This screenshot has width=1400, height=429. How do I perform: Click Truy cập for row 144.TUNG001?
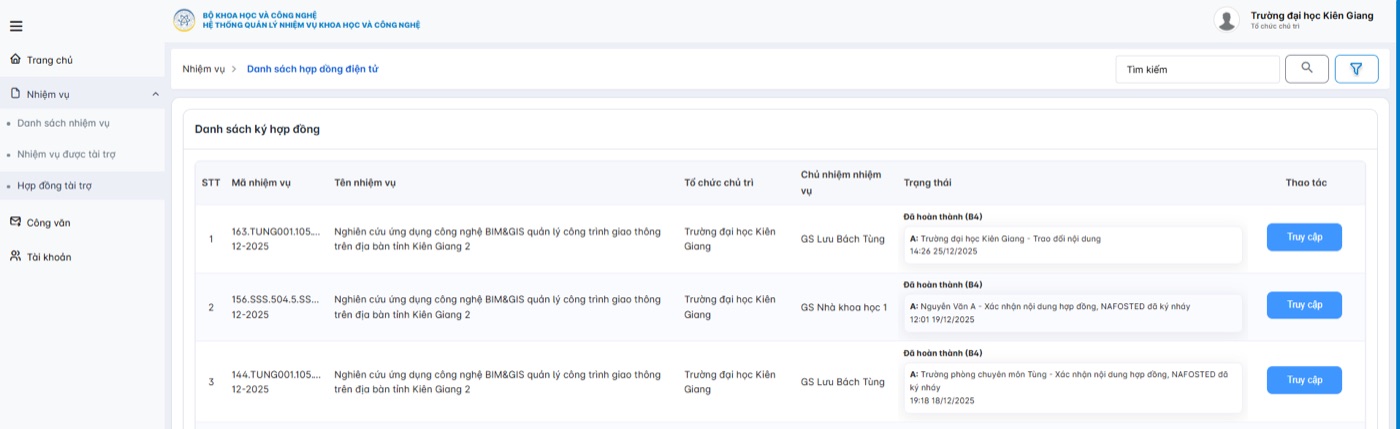click(x=1304, y=380)
